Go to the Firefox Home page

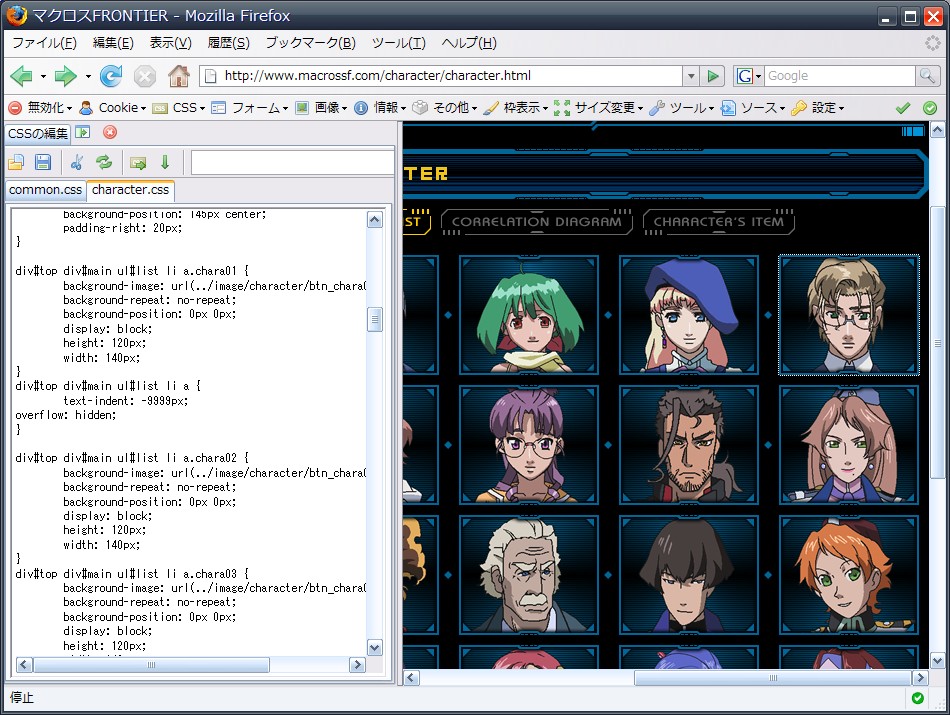(x=178, y=76)
